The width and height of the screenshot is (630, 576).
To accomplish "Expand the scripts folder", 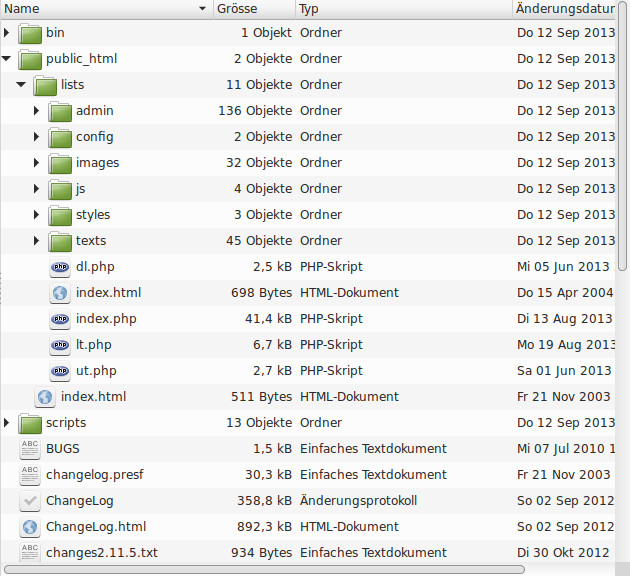I will (6, 423).
